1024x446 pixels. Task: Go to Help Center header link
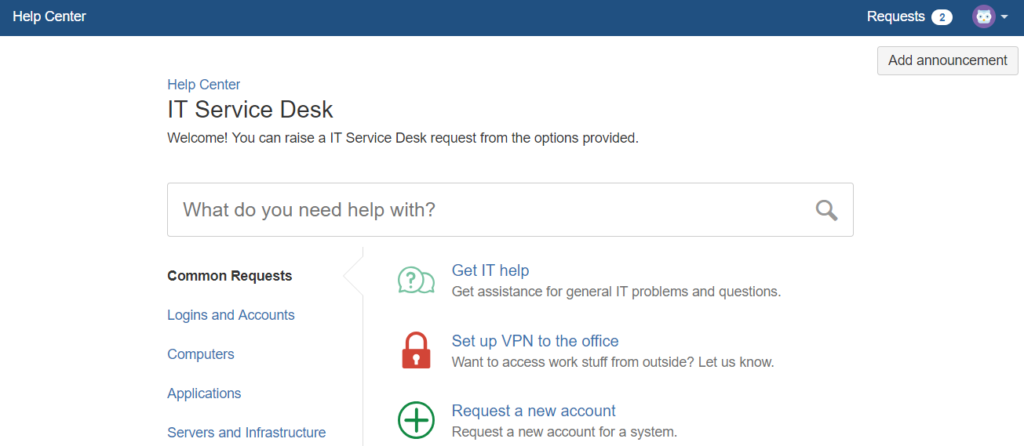pos(49,17)
